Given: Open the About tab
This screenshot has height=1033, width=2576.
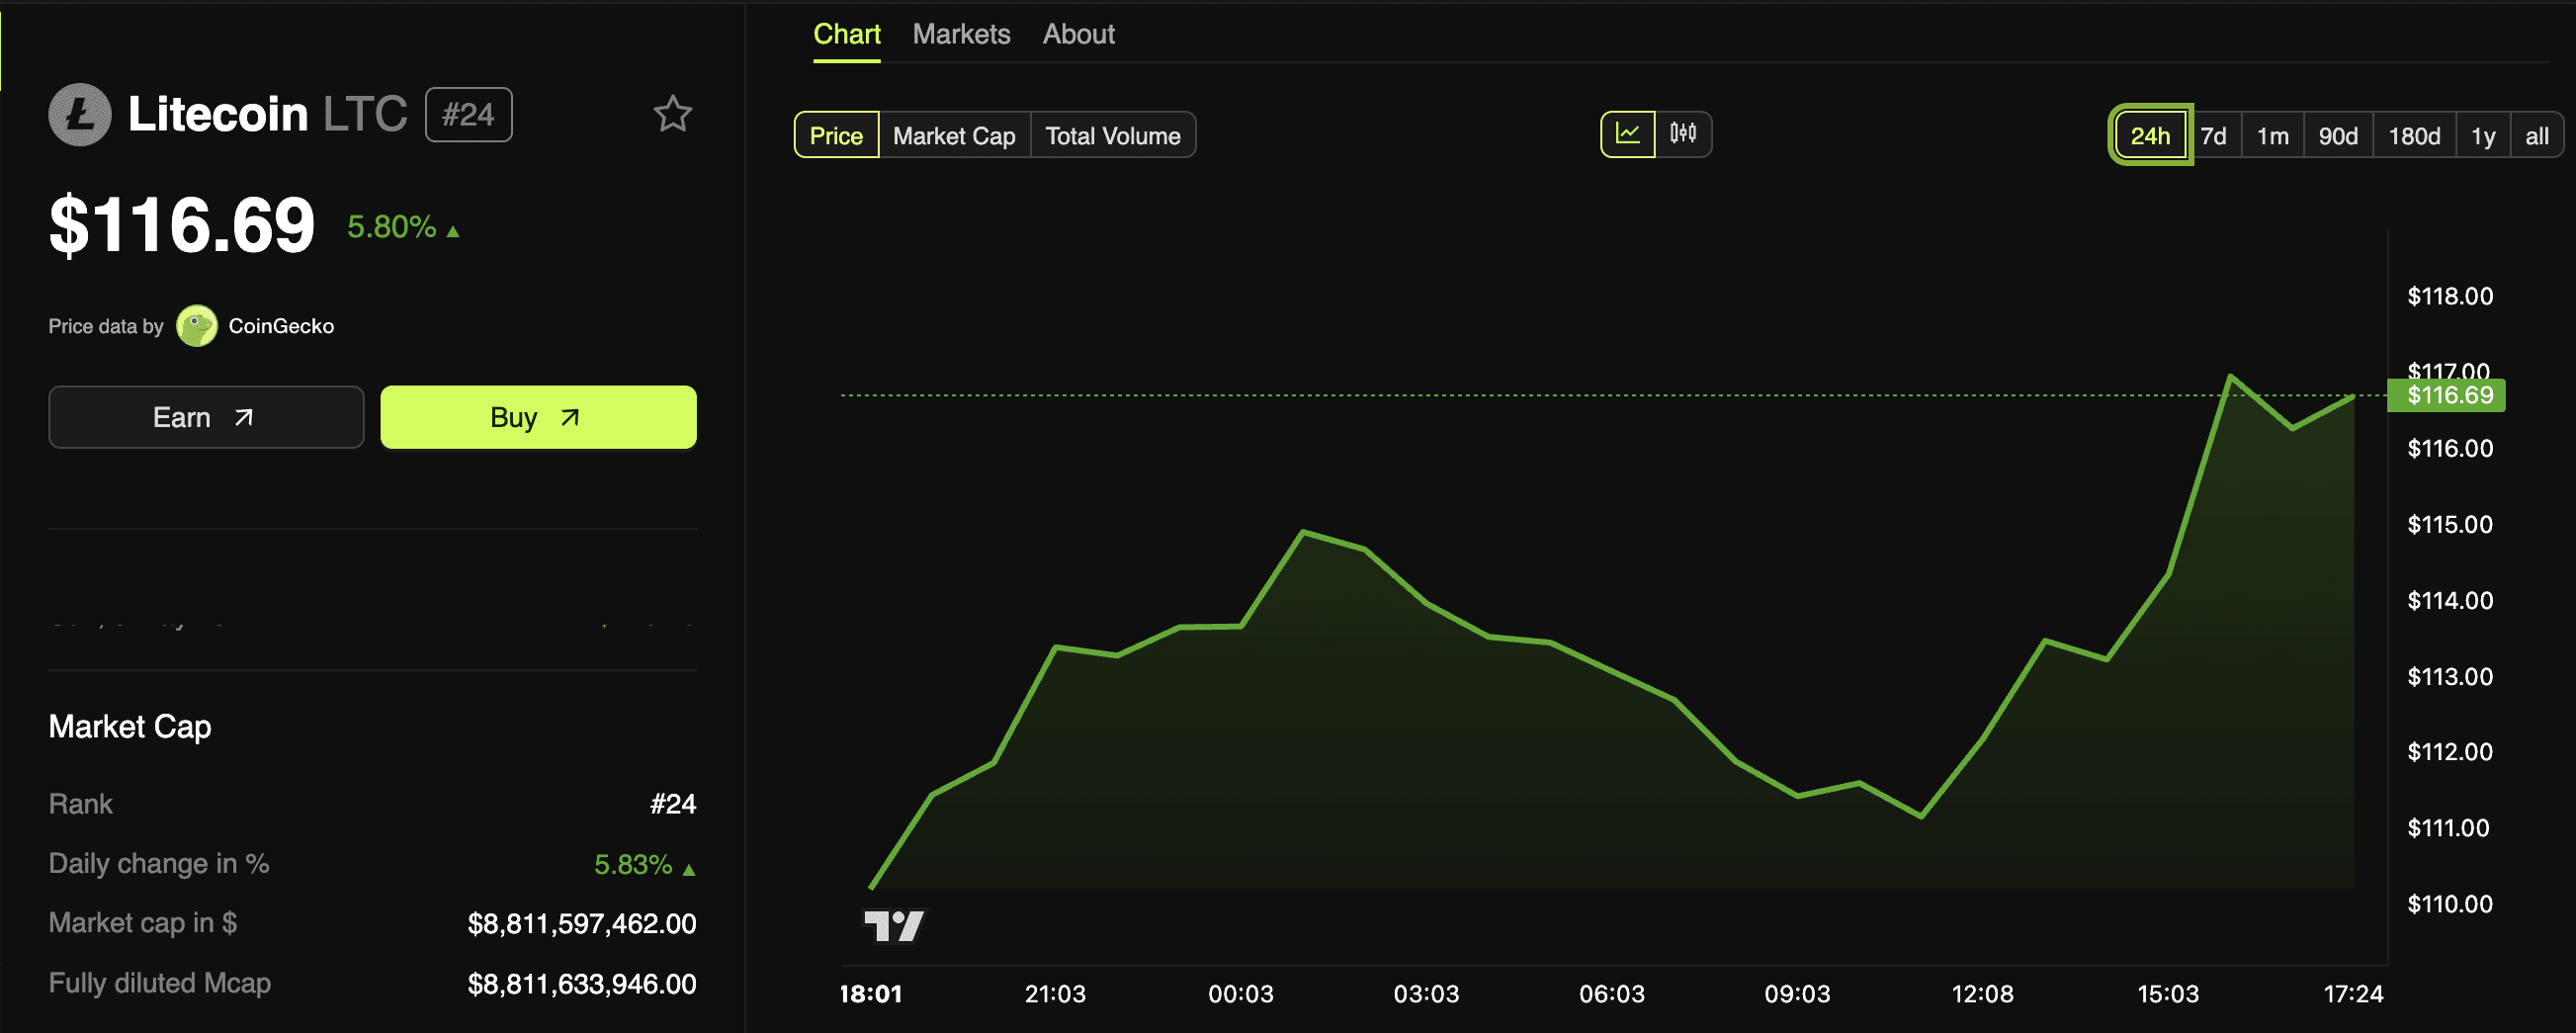Looking at the screenshot, I should click(x=1078, y=35).
